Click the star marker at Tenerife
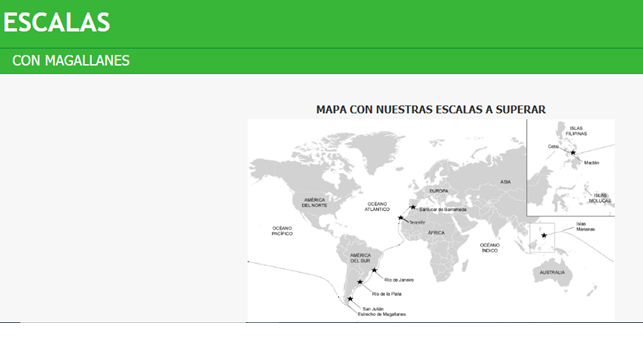This screenshot has width=643, height=361. coord(401,218)
